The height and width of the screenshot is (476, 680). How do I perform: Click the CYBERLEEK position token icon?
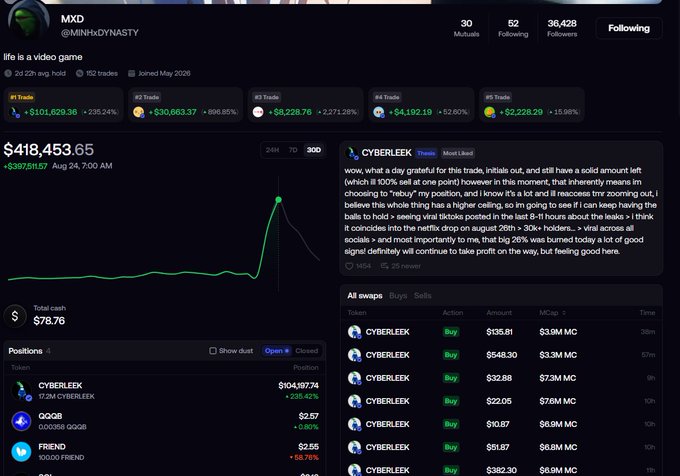click(x=21, y=391)
